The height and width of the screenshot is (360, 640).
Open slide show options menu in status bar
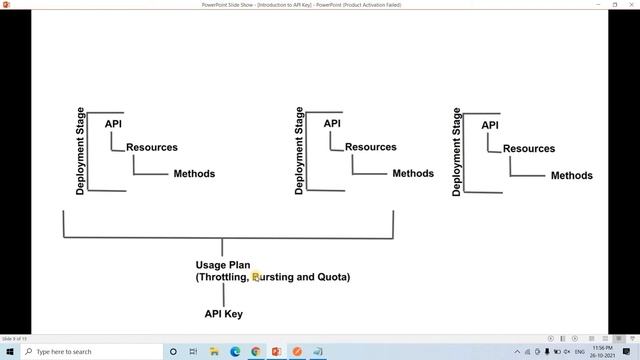[563, 339]
